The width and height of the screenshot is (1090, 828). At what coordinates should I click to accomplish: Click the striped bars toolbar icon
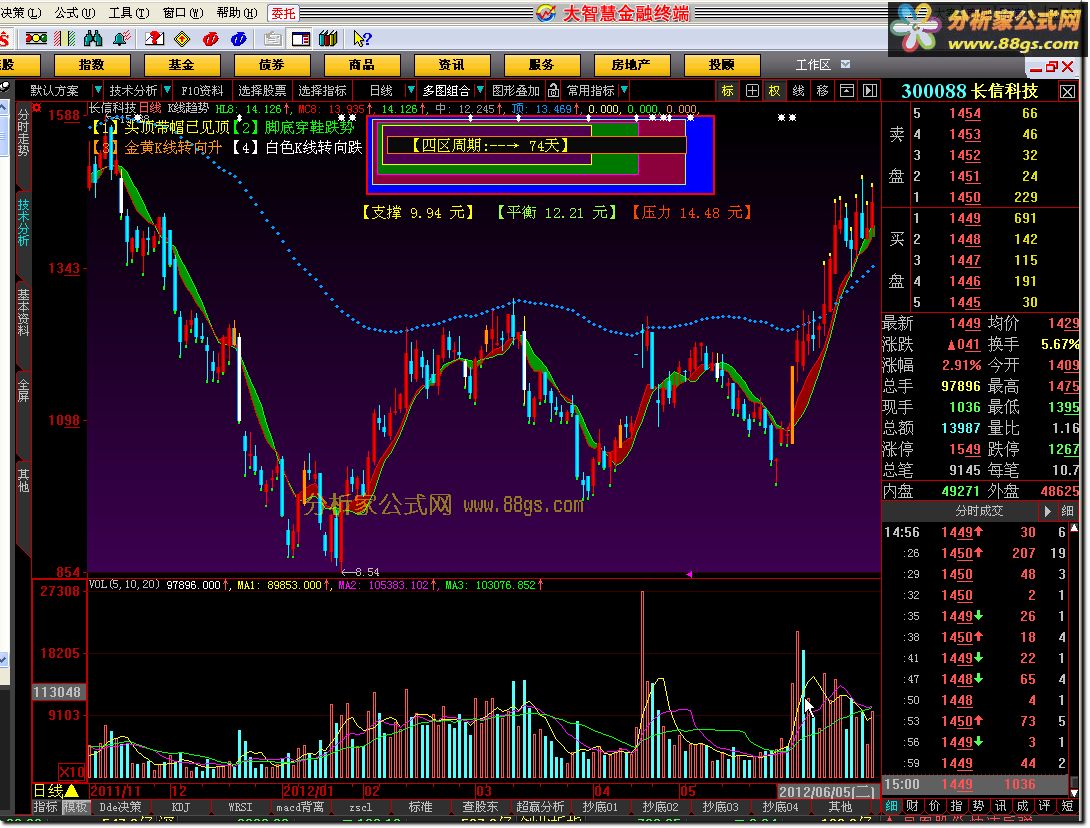(x=65, y=38)
